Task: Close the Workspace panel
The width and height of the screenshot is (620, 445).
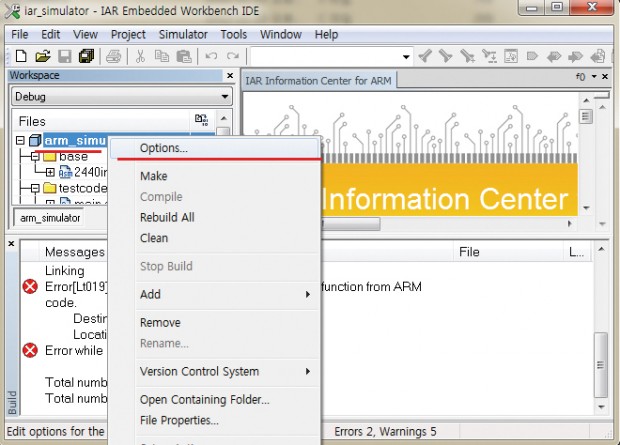Action: (x=230, y=75)
